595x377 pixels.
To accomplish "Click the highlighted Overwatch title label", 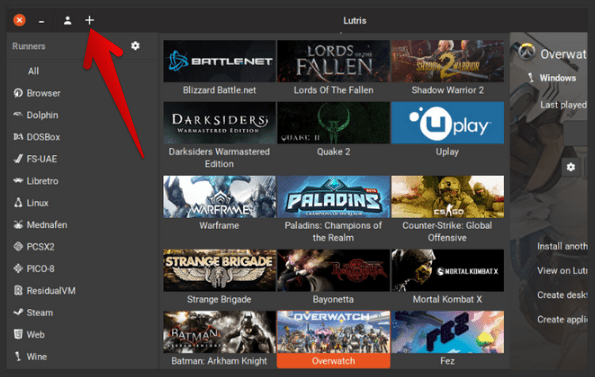I will pos(333,361).
